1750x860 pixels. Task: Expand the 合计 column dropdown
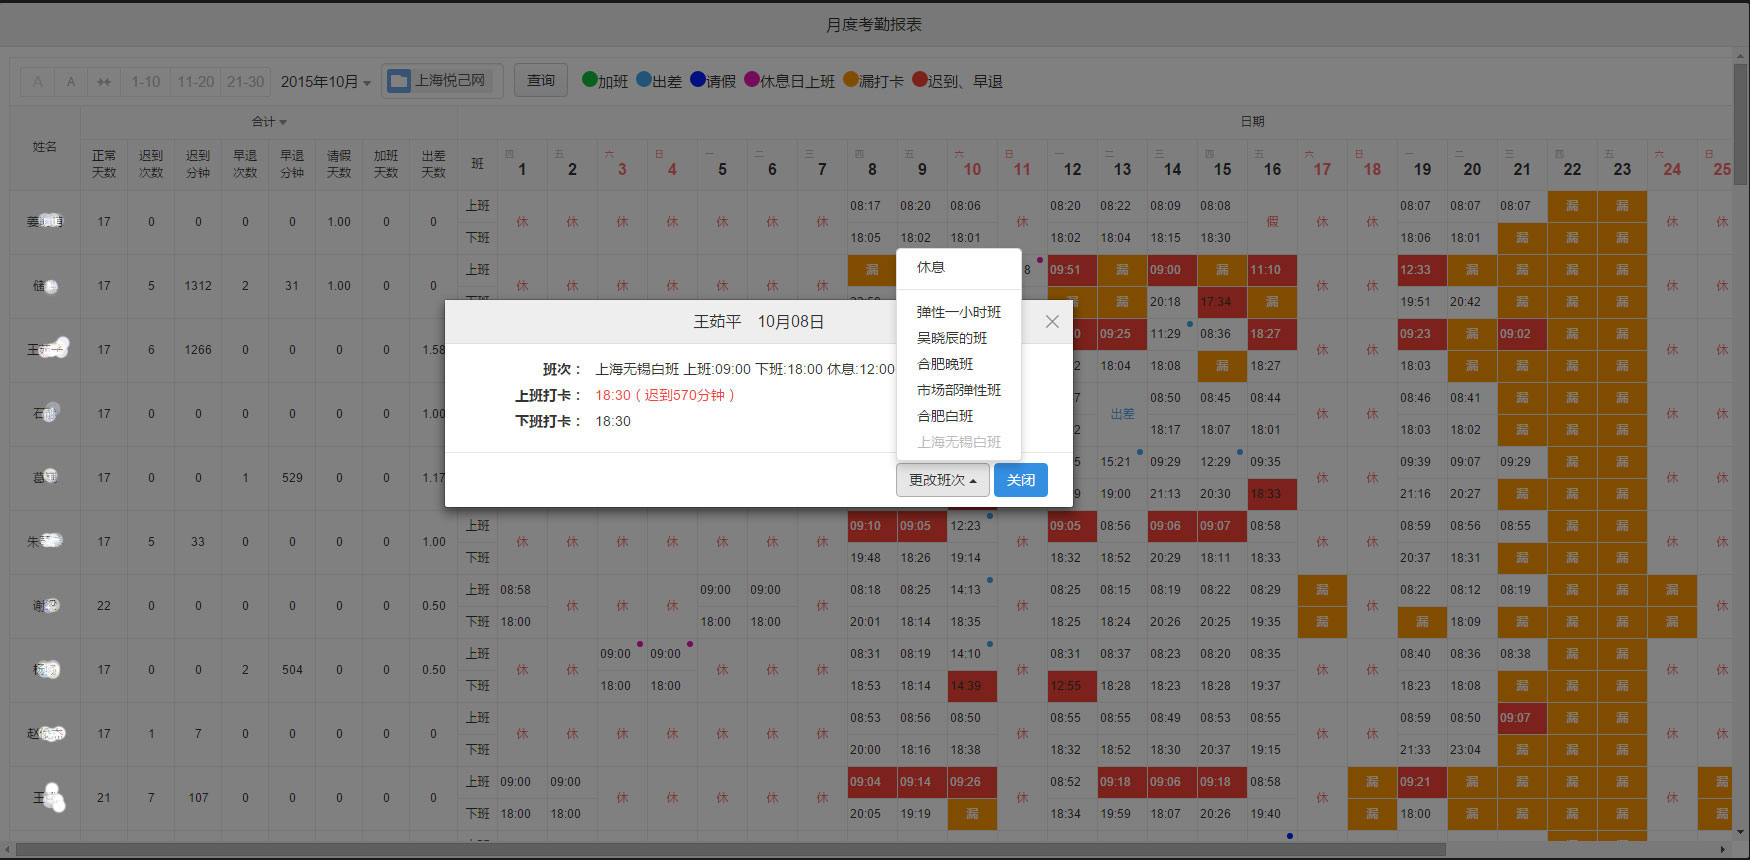pos(269,122)
